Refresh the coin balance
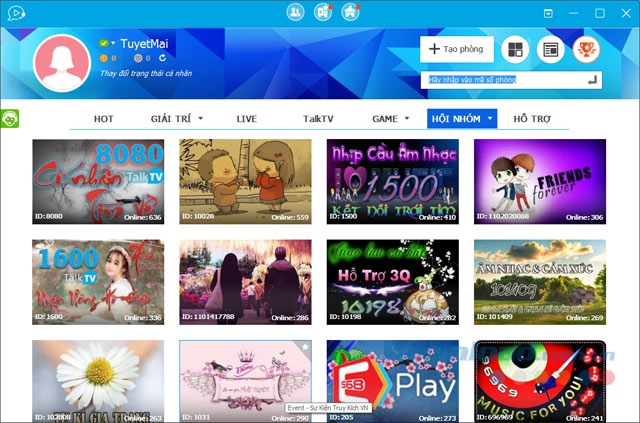Viewport: 640px width, 423px height. [162, 58]
